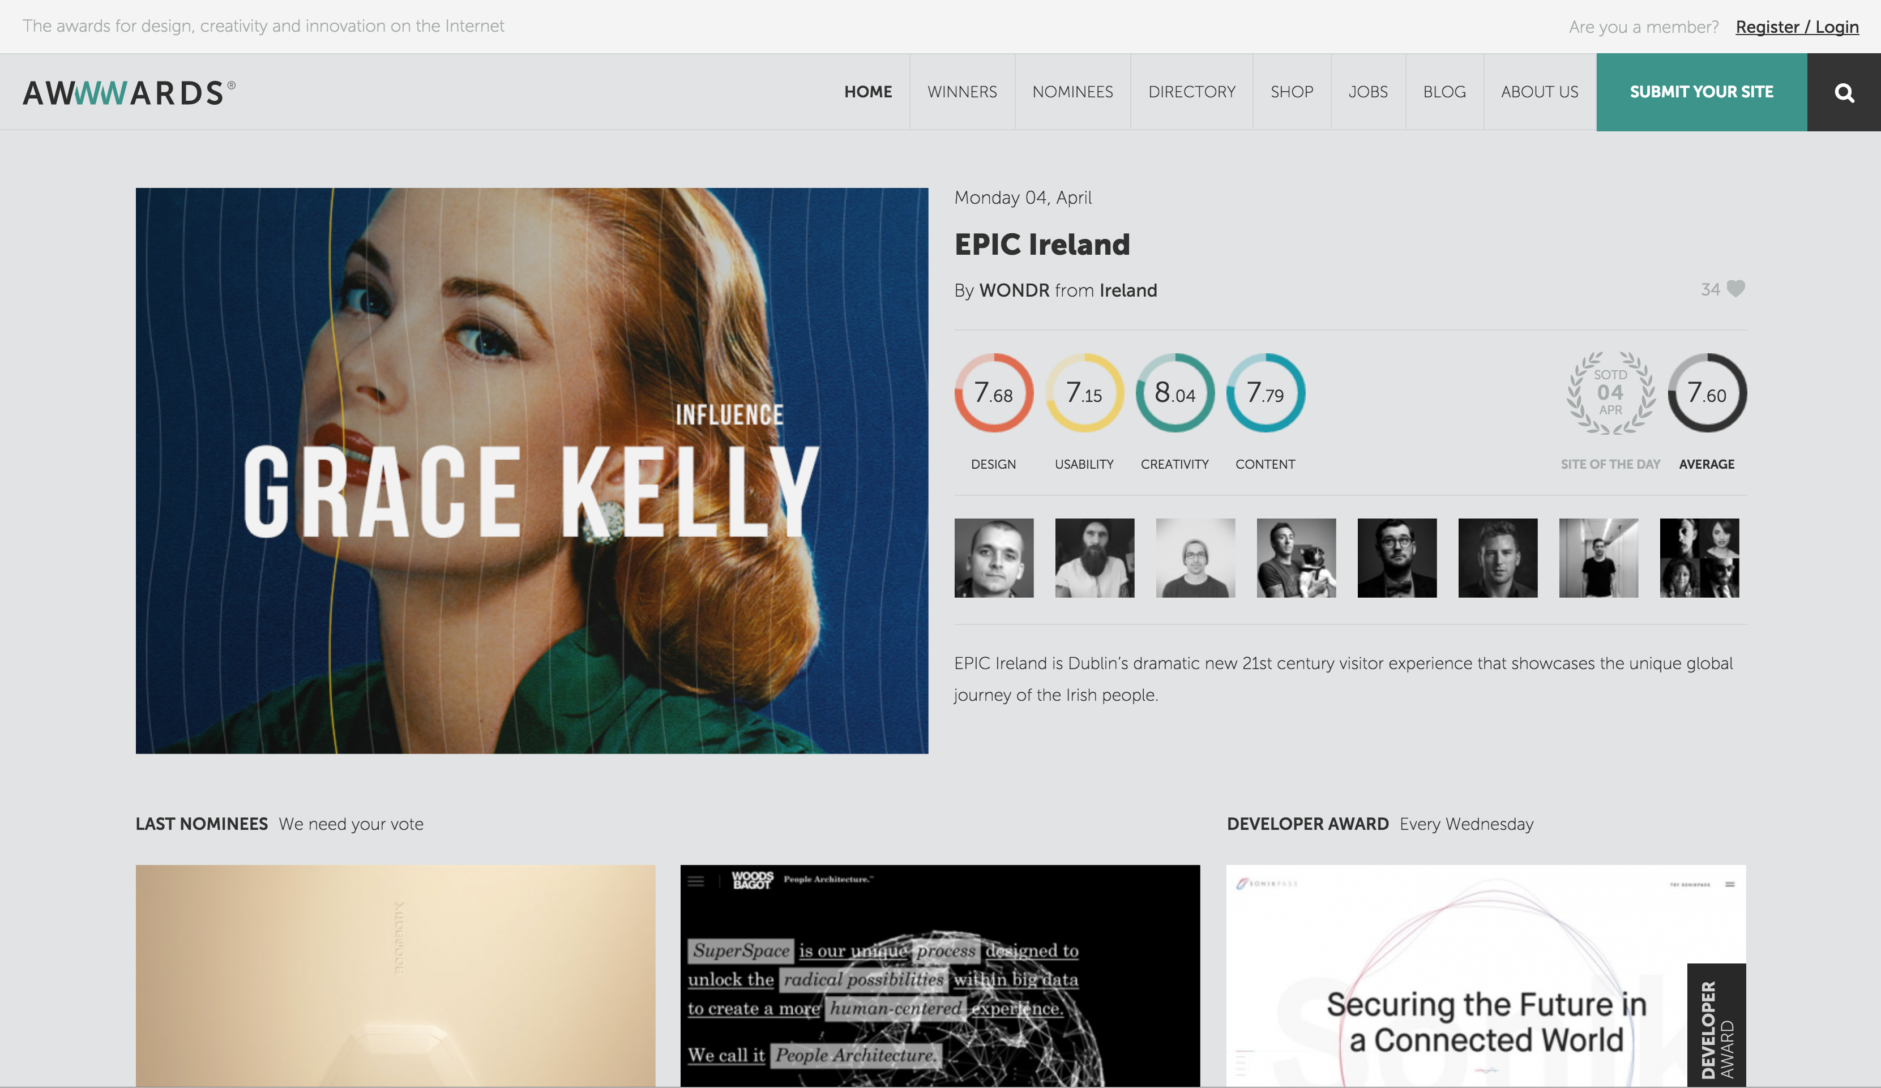Open the Securing the Future developer award site

coord(1486,976)
